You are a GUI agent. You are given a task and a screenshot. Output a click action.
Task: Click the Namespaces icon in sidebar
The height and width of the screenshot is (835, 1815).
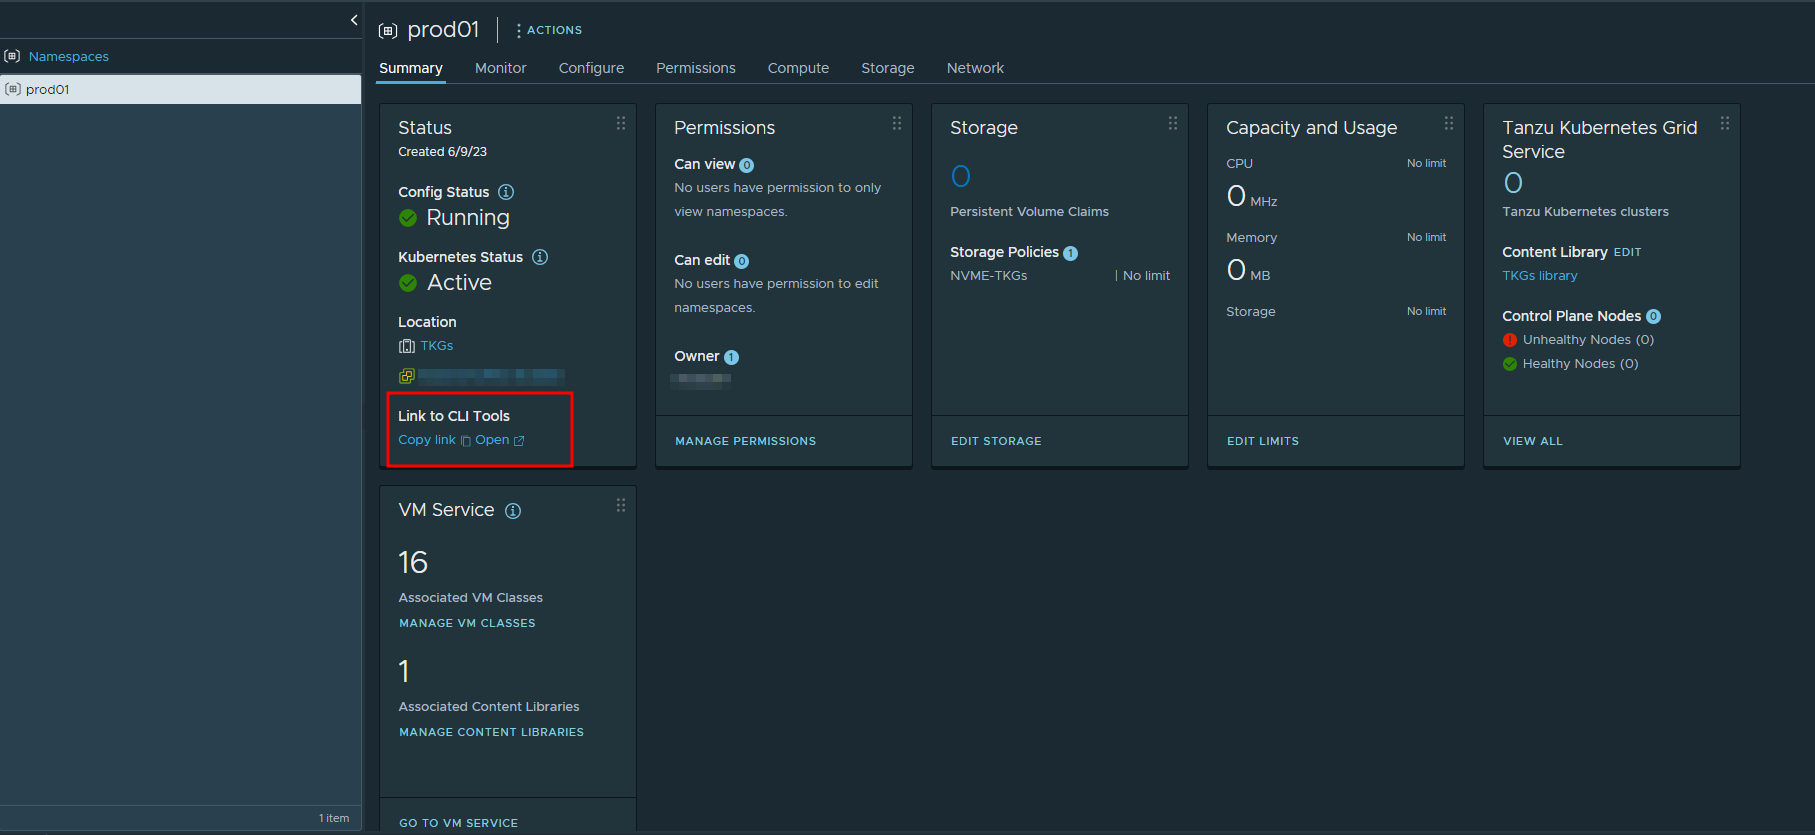[12, 56]
